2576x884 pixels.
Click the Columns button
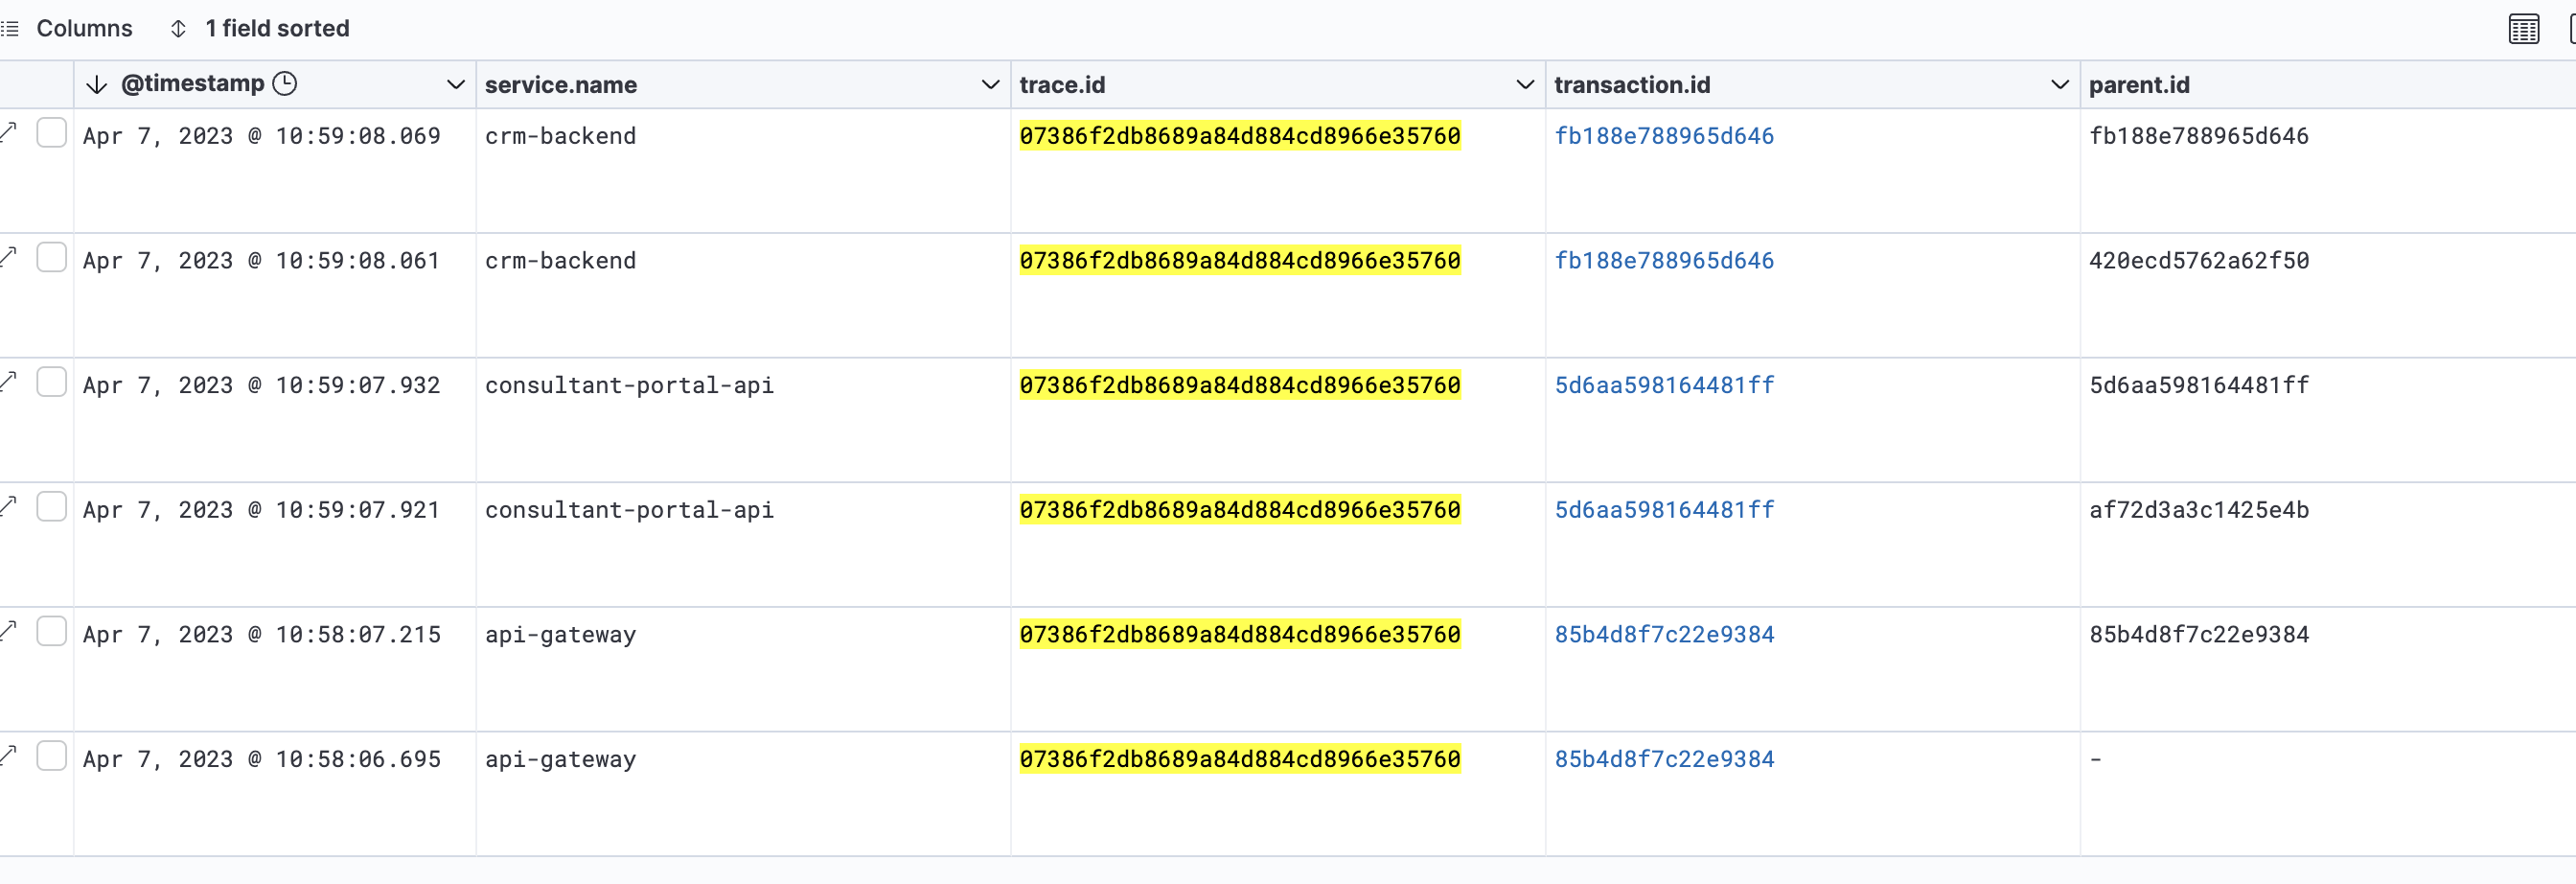84,29
